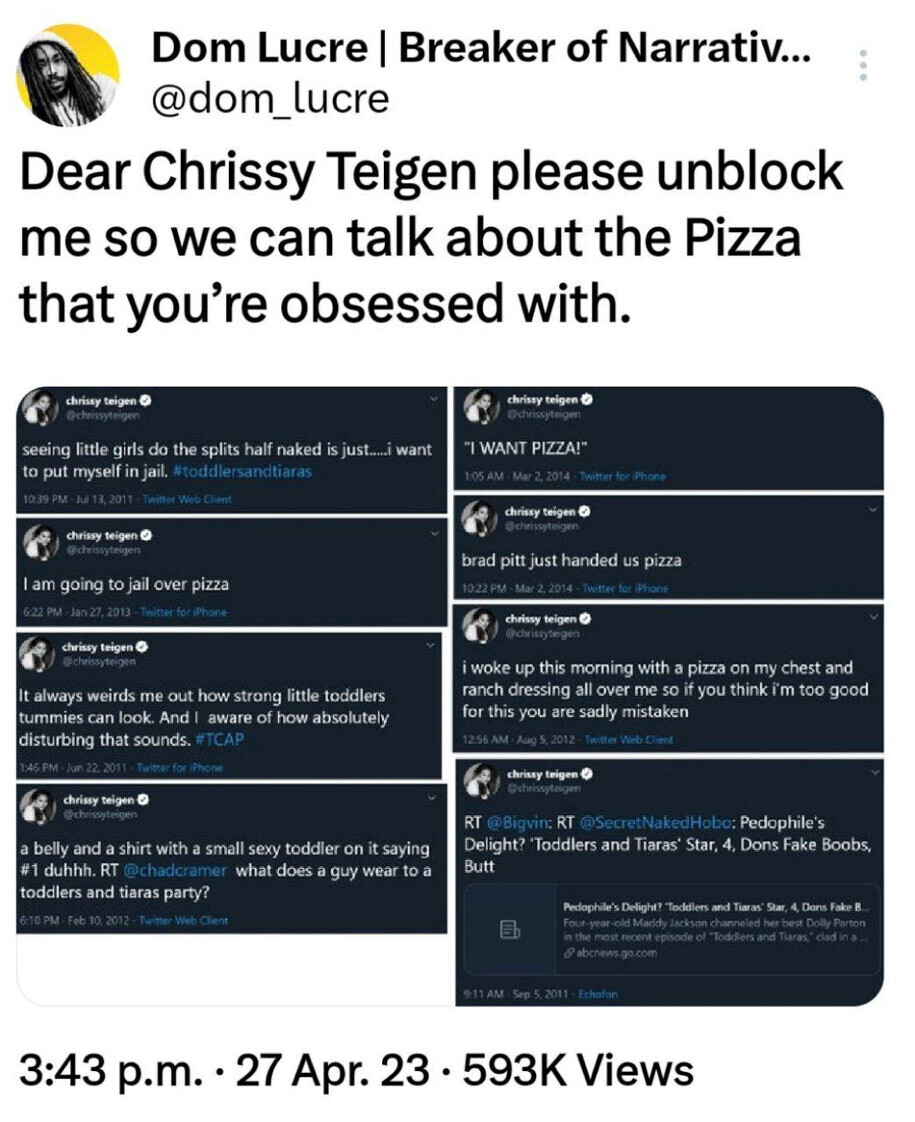Open the three-dot more options menu

point(864,65)
